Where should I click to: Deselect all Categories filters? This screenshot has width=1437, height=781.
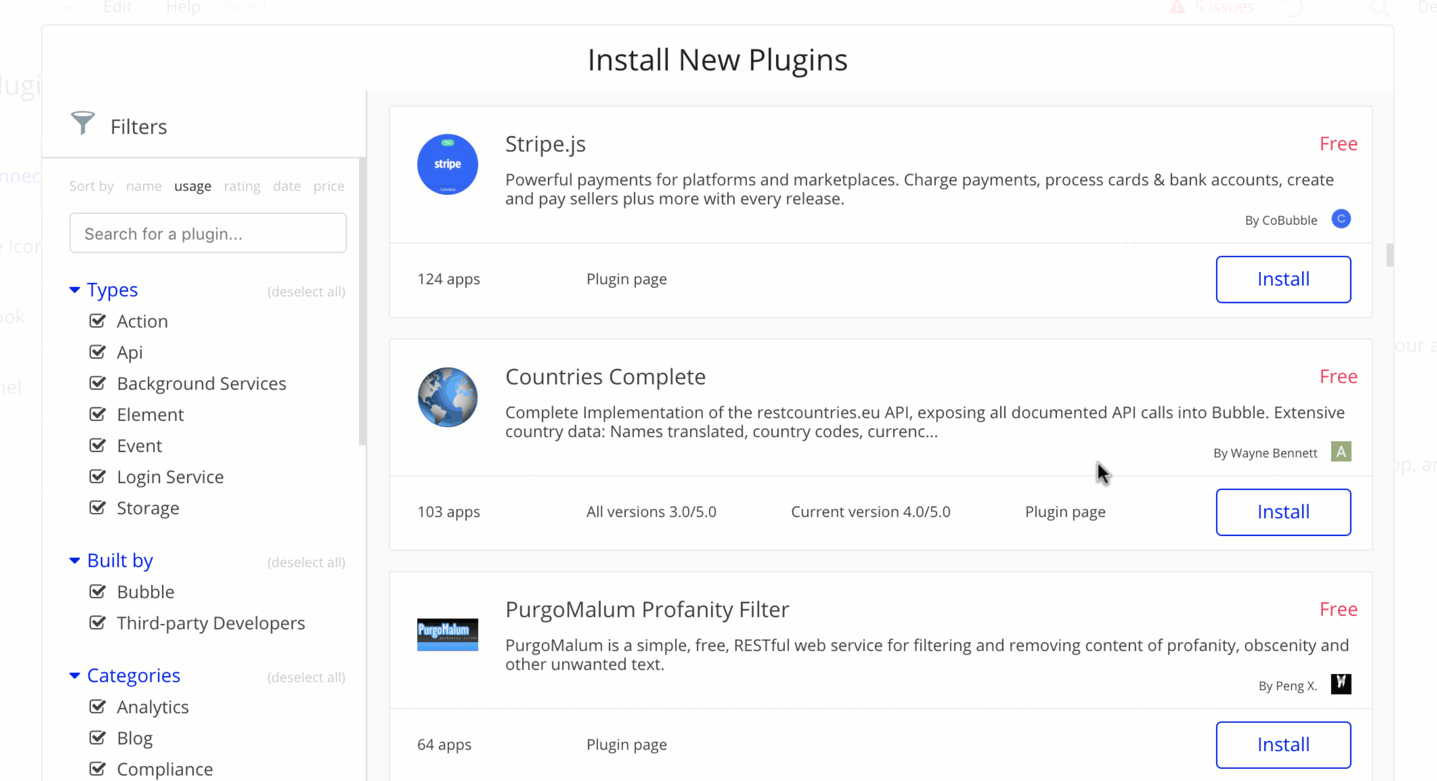click(306, 678)
